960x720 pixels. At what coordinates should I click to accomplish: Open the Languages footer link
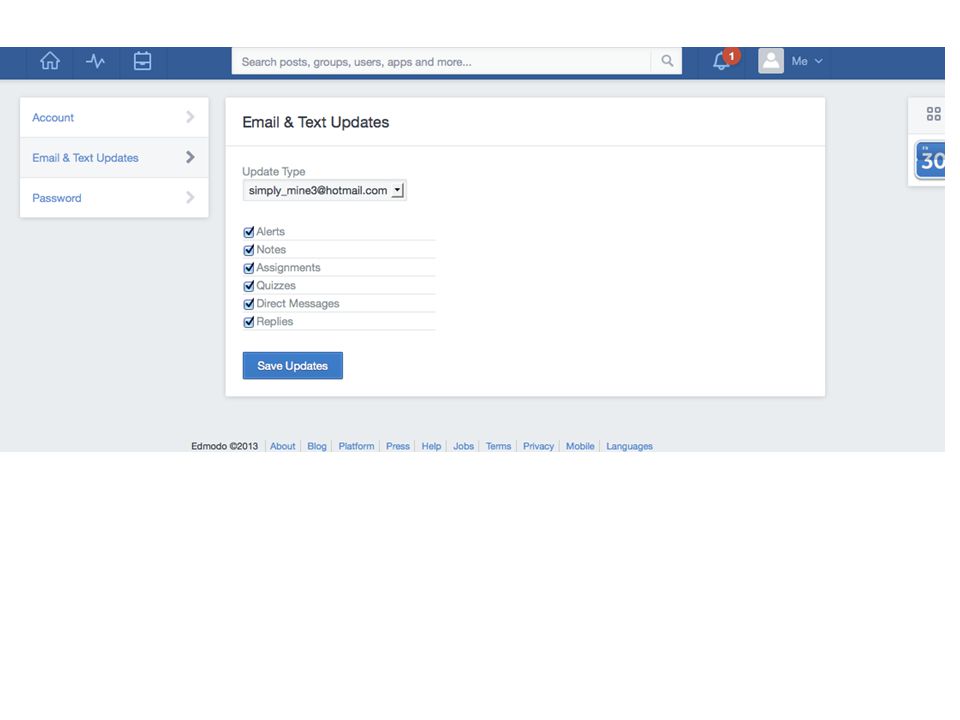(629, 446)
